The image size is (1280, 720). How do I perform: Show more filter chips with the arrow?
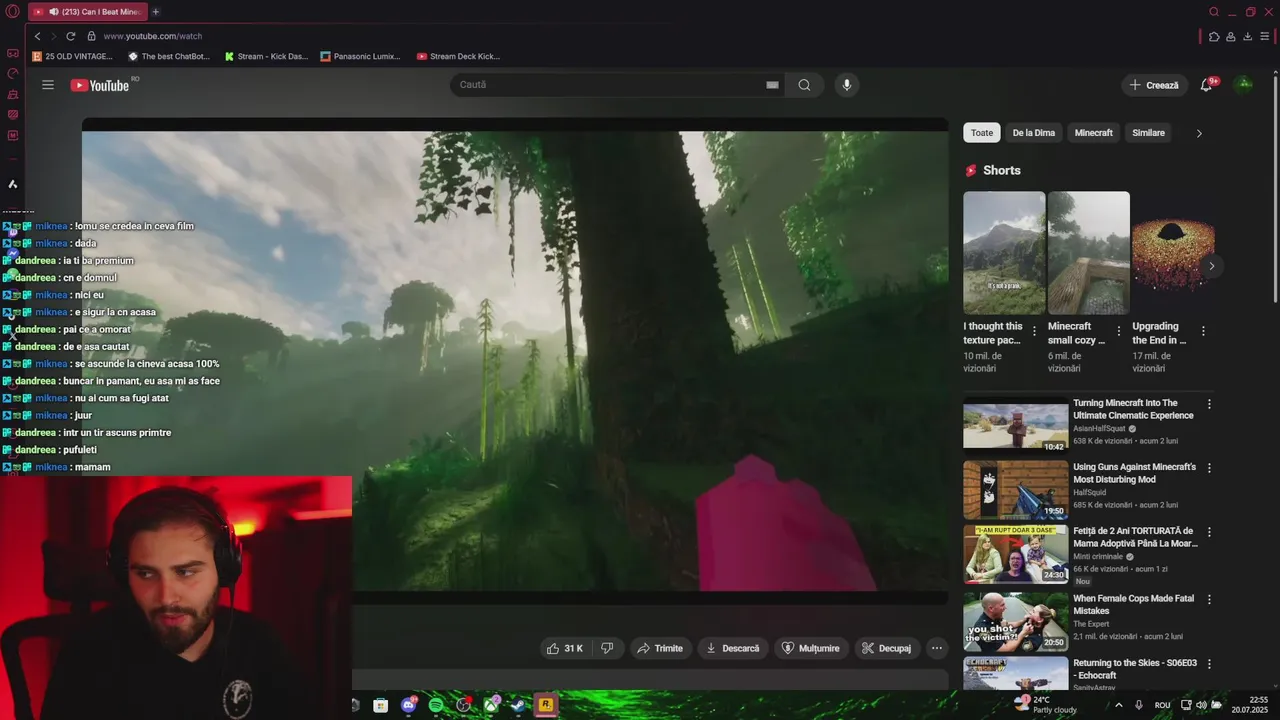(x=1199, y=133)
